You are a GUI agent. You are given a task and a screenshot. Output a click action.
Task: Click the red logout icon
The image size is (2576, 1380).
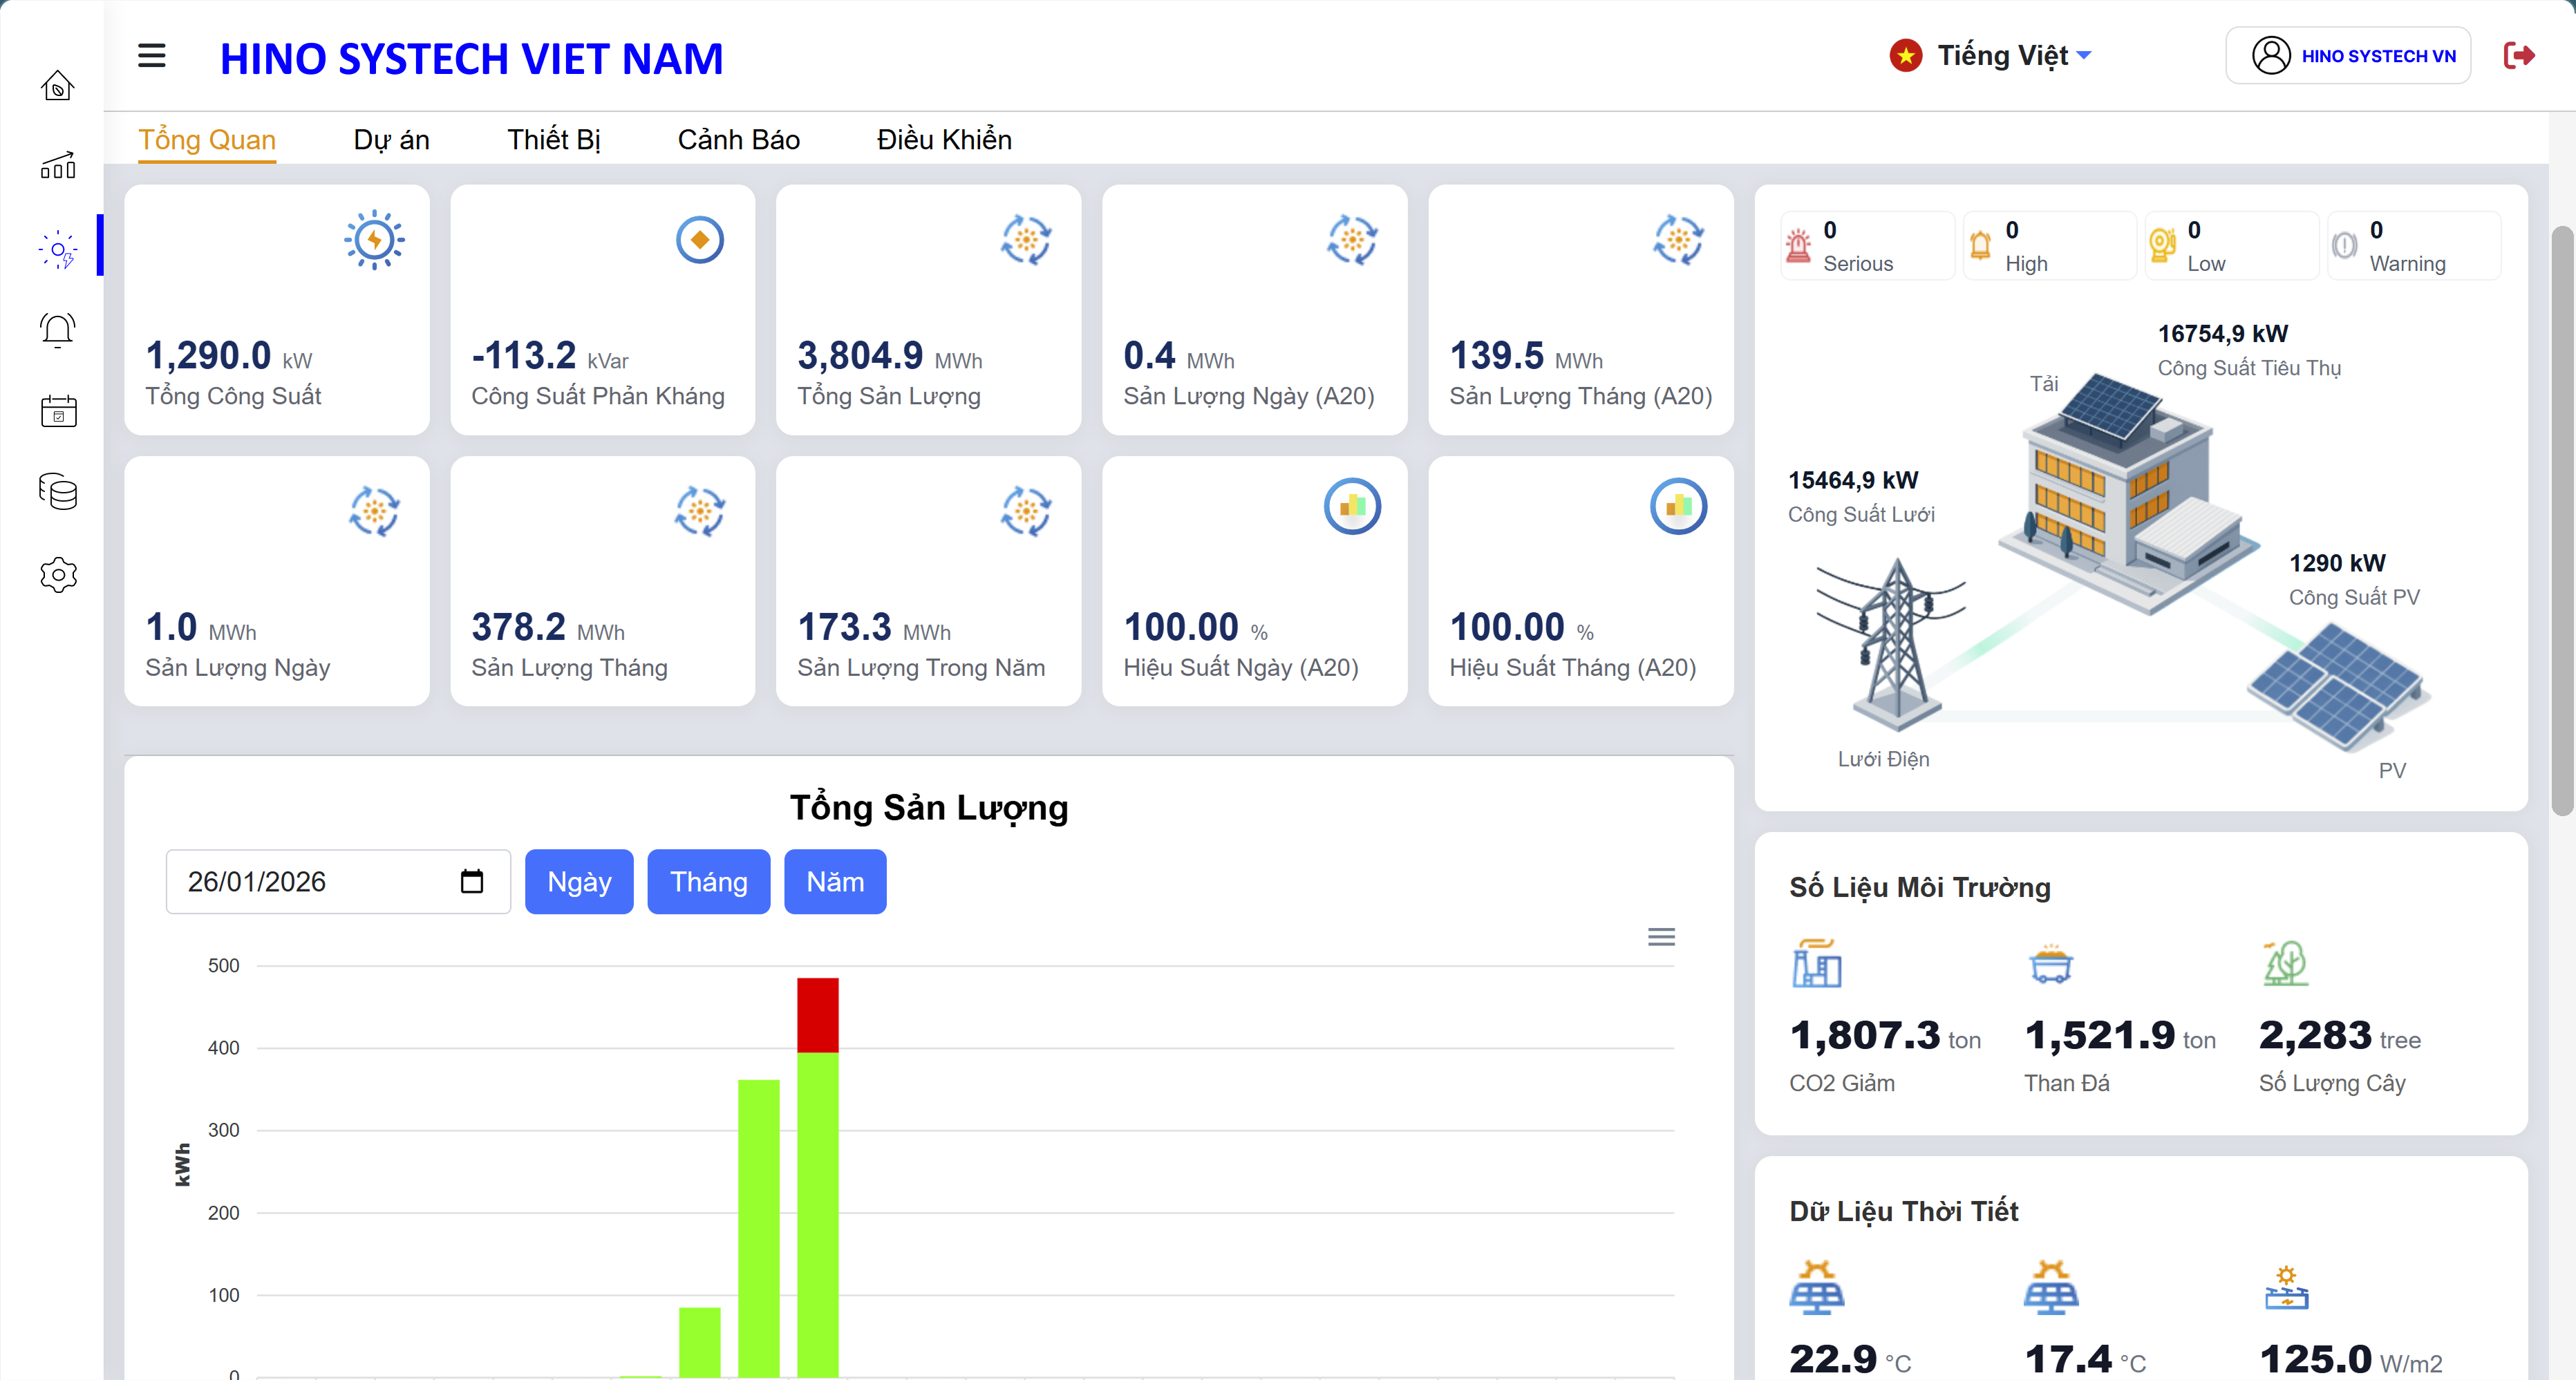coord(2518,56)
